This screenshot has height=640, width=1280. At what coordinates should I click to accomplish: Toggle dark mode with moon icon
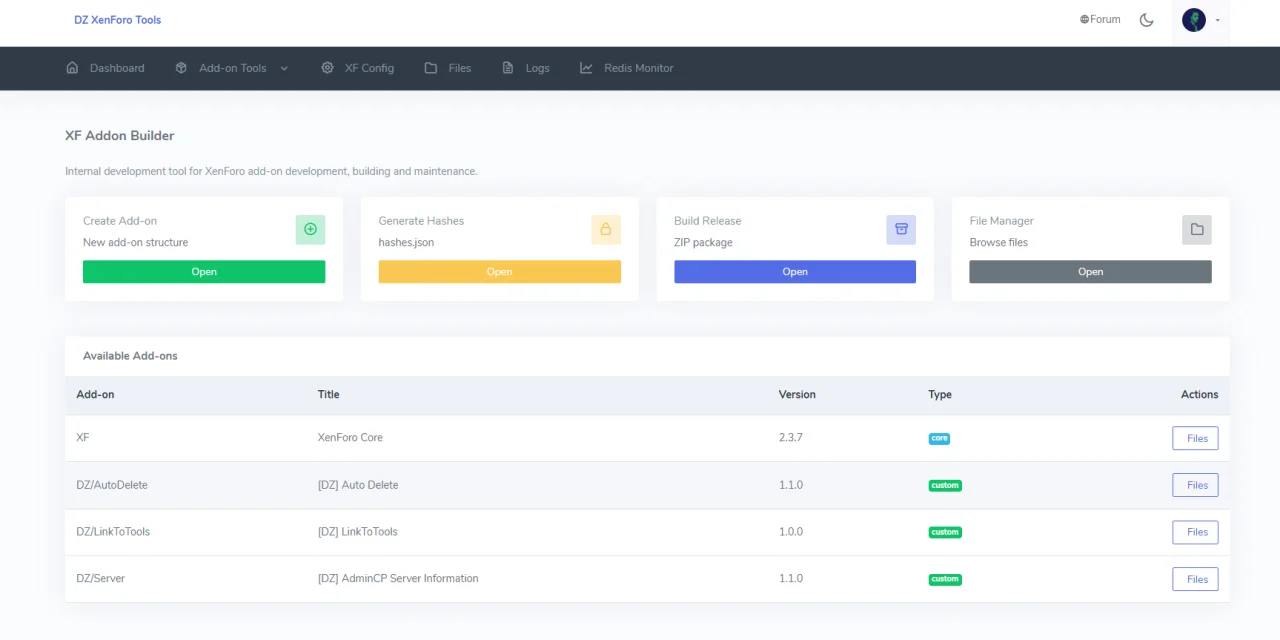click(1147, 20)
